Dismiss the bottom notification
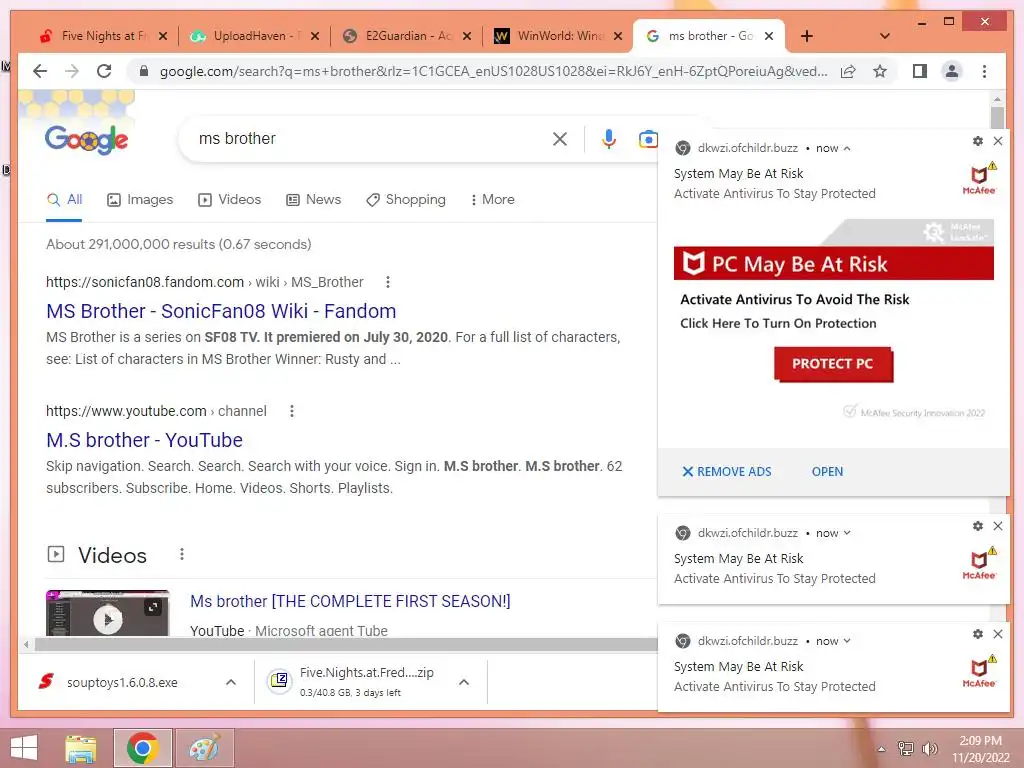1024x768 pixels. pos(998,633)
